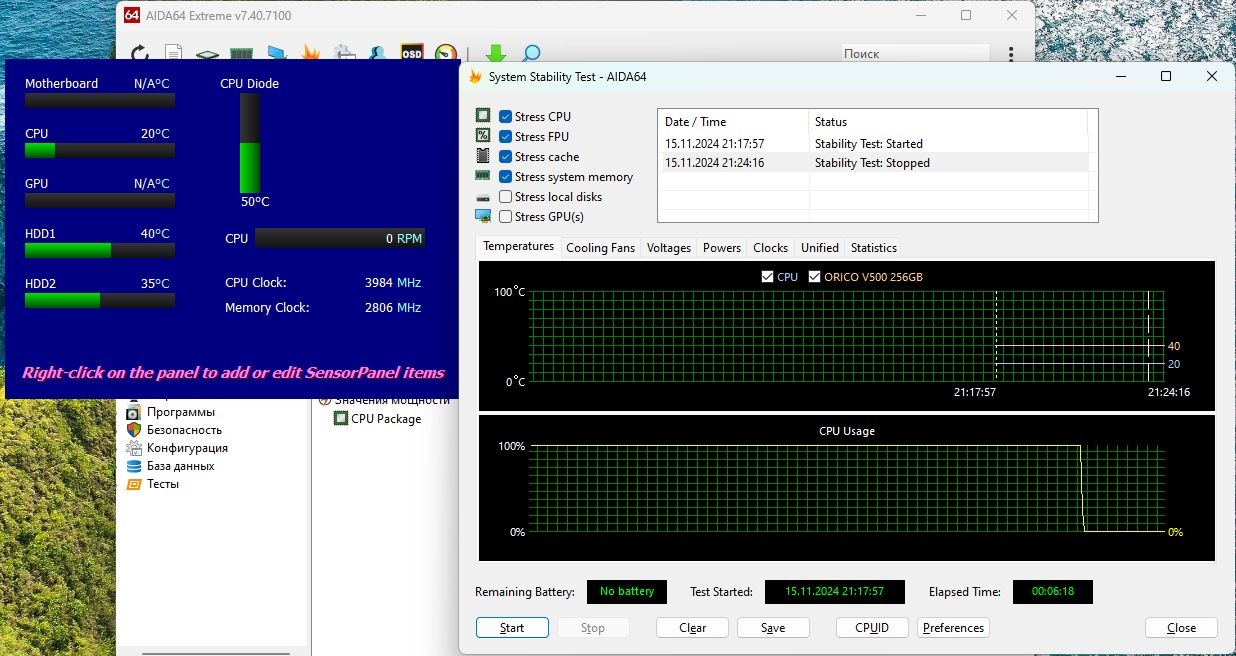
Task: Select Безопасность in the left tree
Action: [184, 430]
